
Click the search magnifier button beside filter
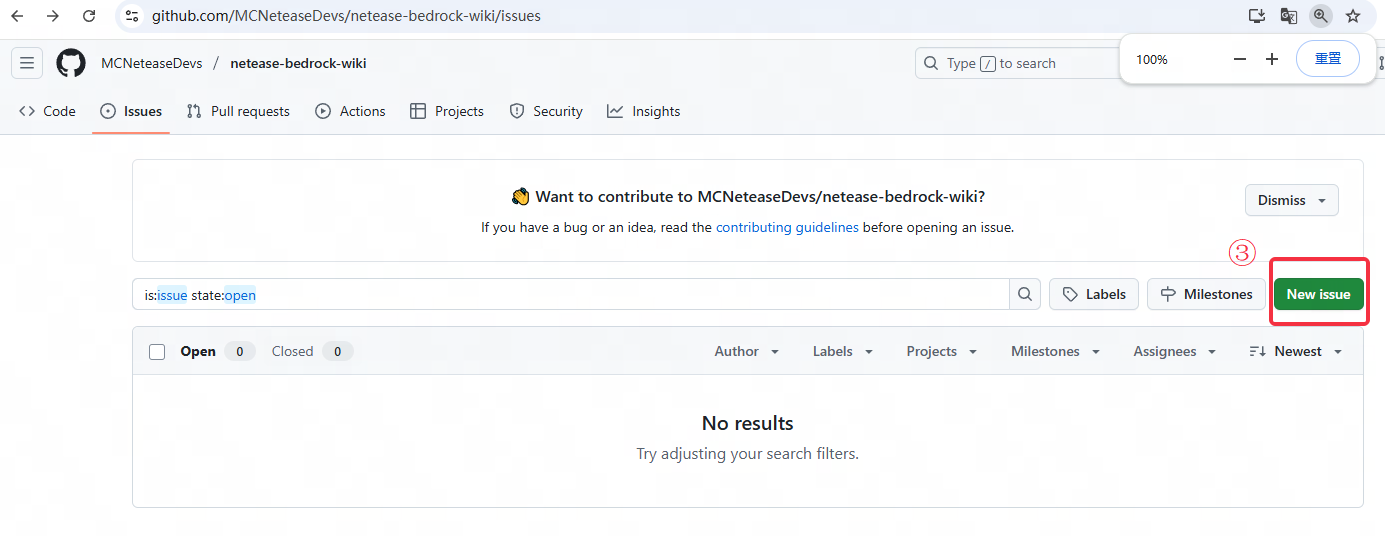[x=1025, y=294]
